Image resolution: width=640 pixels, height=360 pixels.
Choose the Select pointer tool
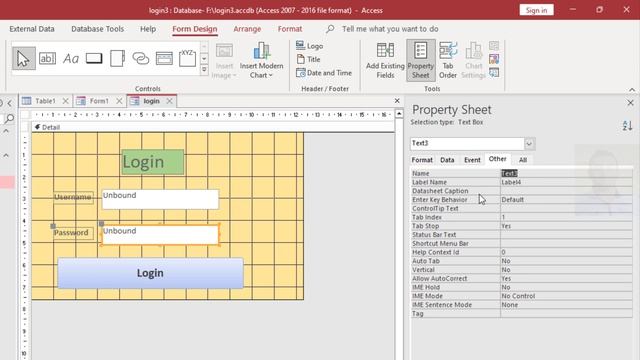point(24,58)
